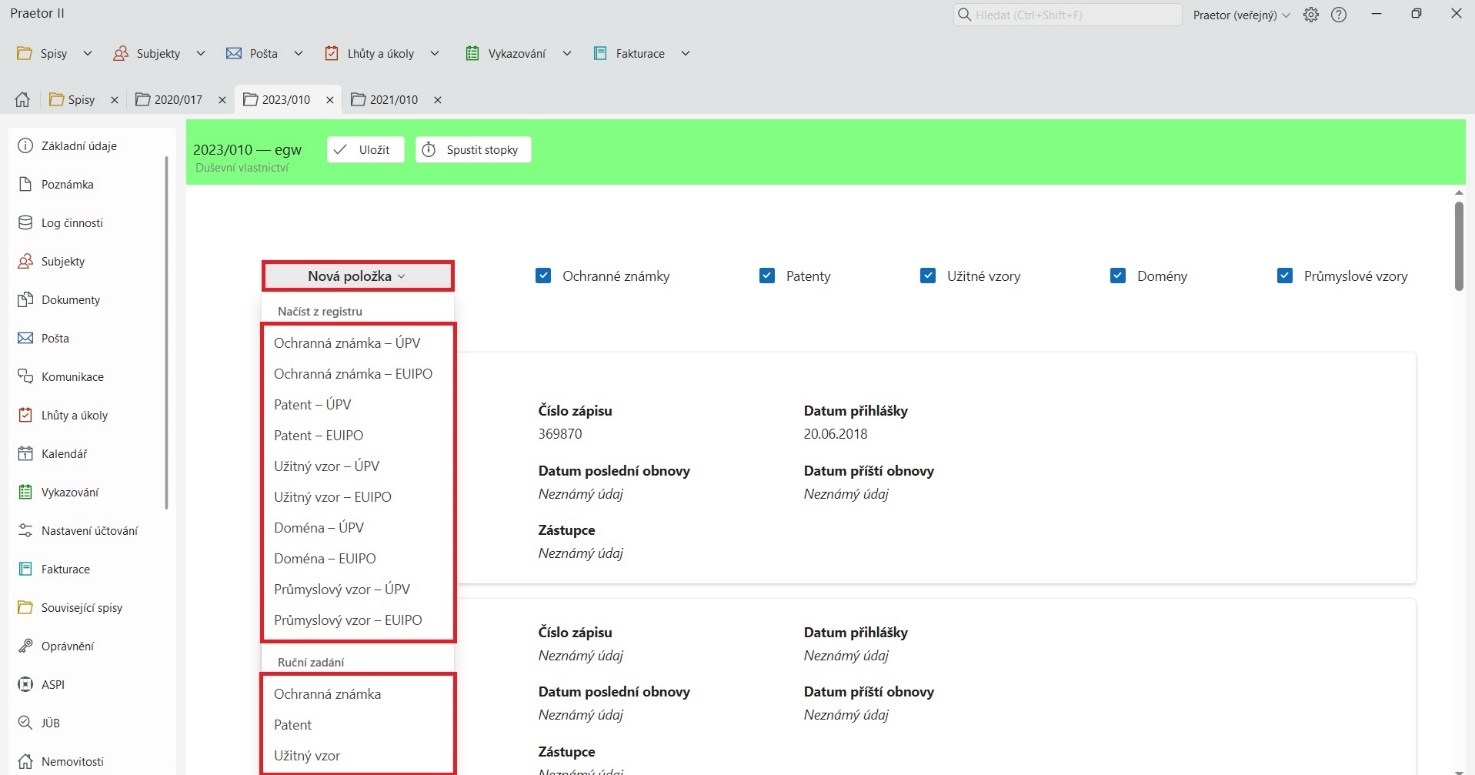Open the Fakturace dropdown in top bar
The image size is (1475, 775).
coord(686,53)
